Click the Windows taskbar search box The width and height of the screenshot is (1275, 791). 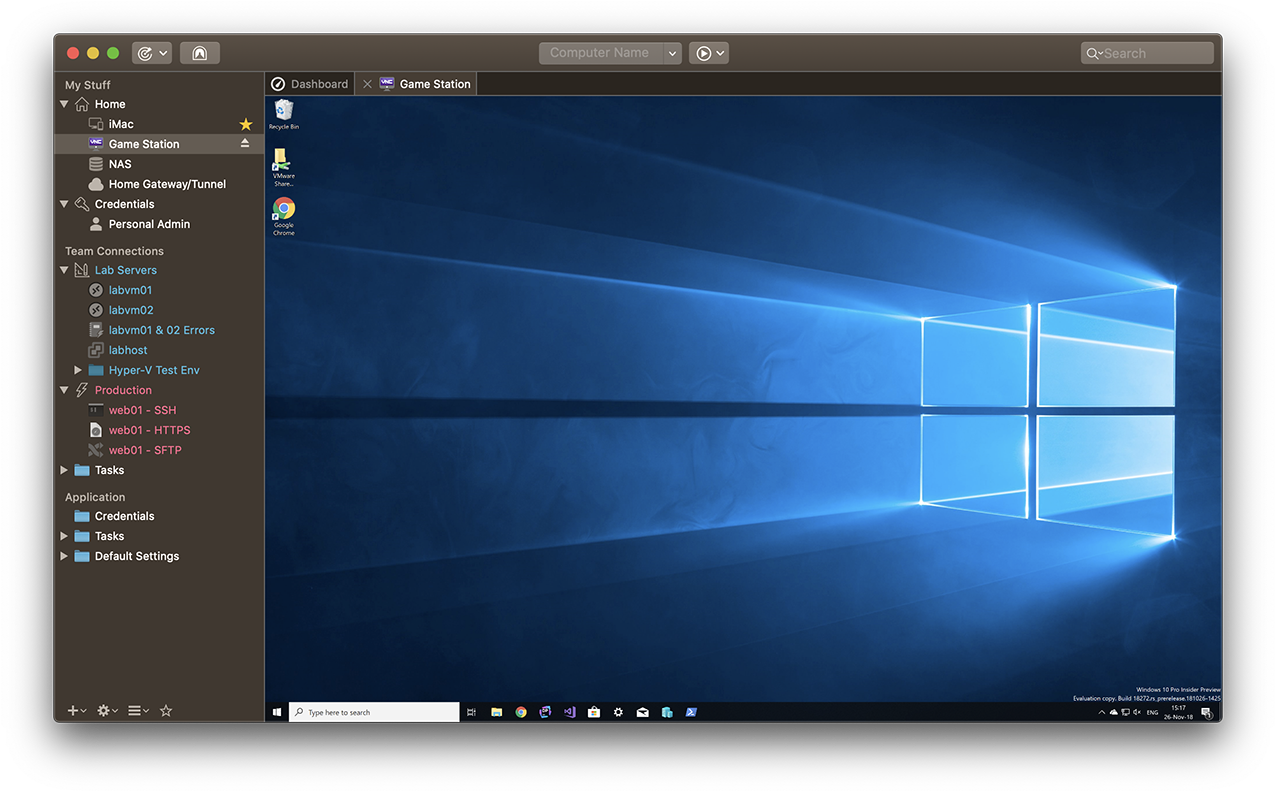tap(375, 712)
